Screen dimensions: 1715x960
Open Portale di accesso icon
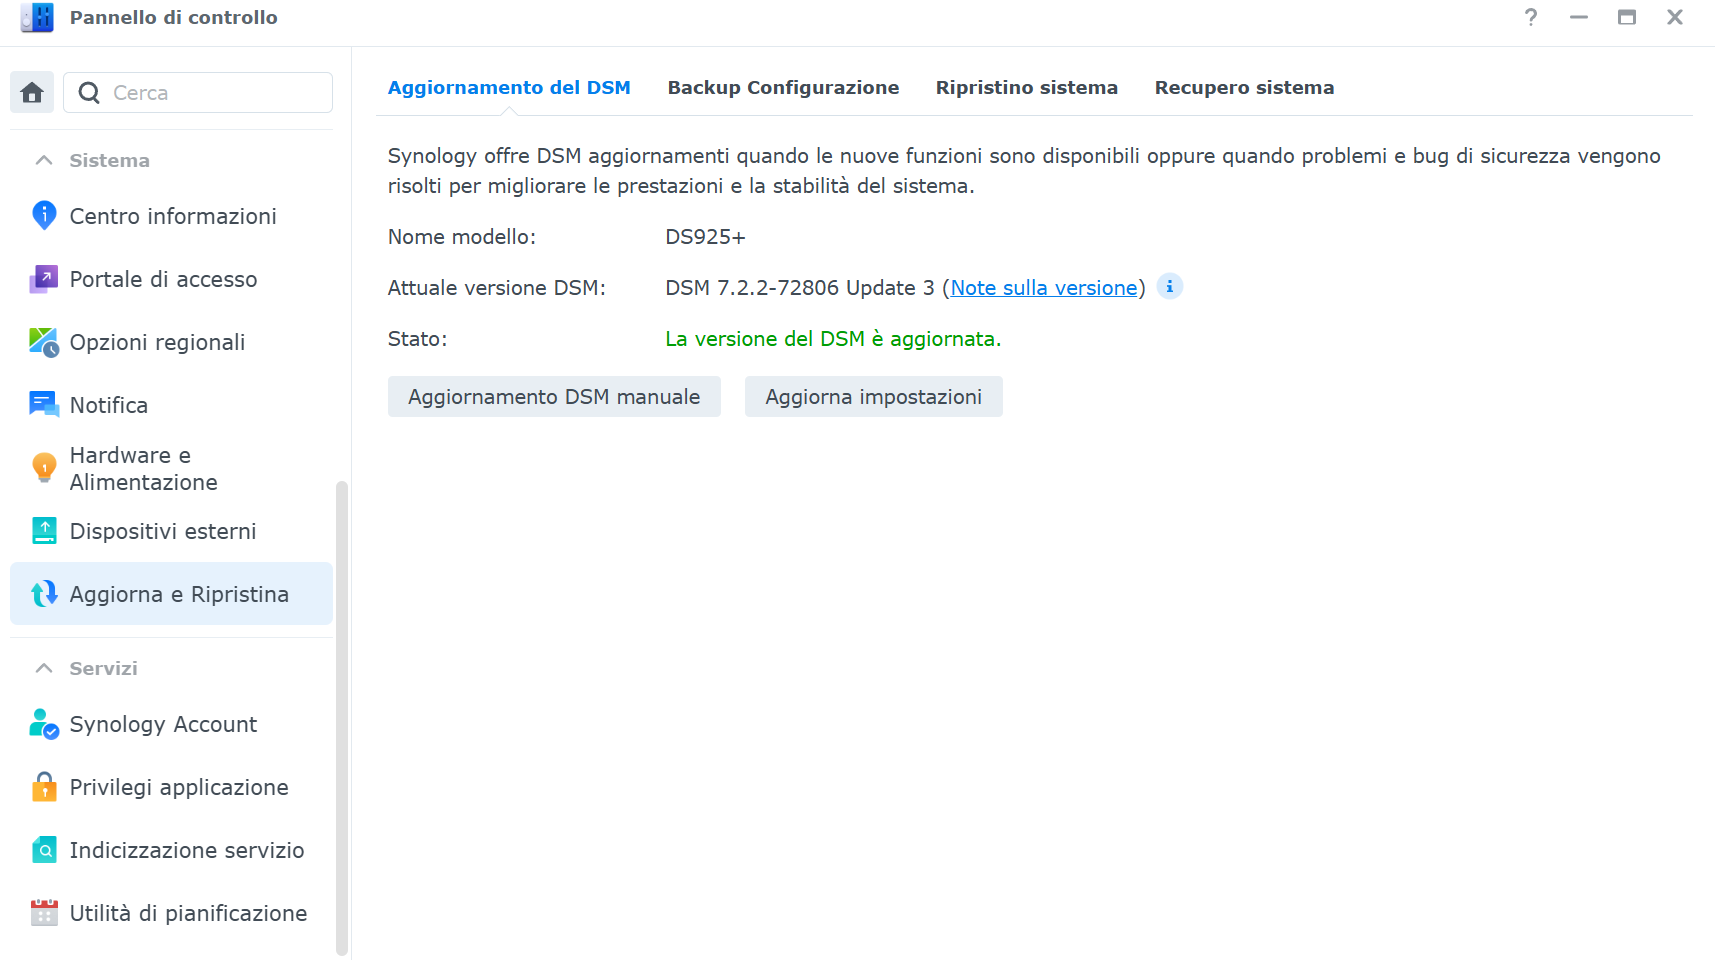[44, 279]
